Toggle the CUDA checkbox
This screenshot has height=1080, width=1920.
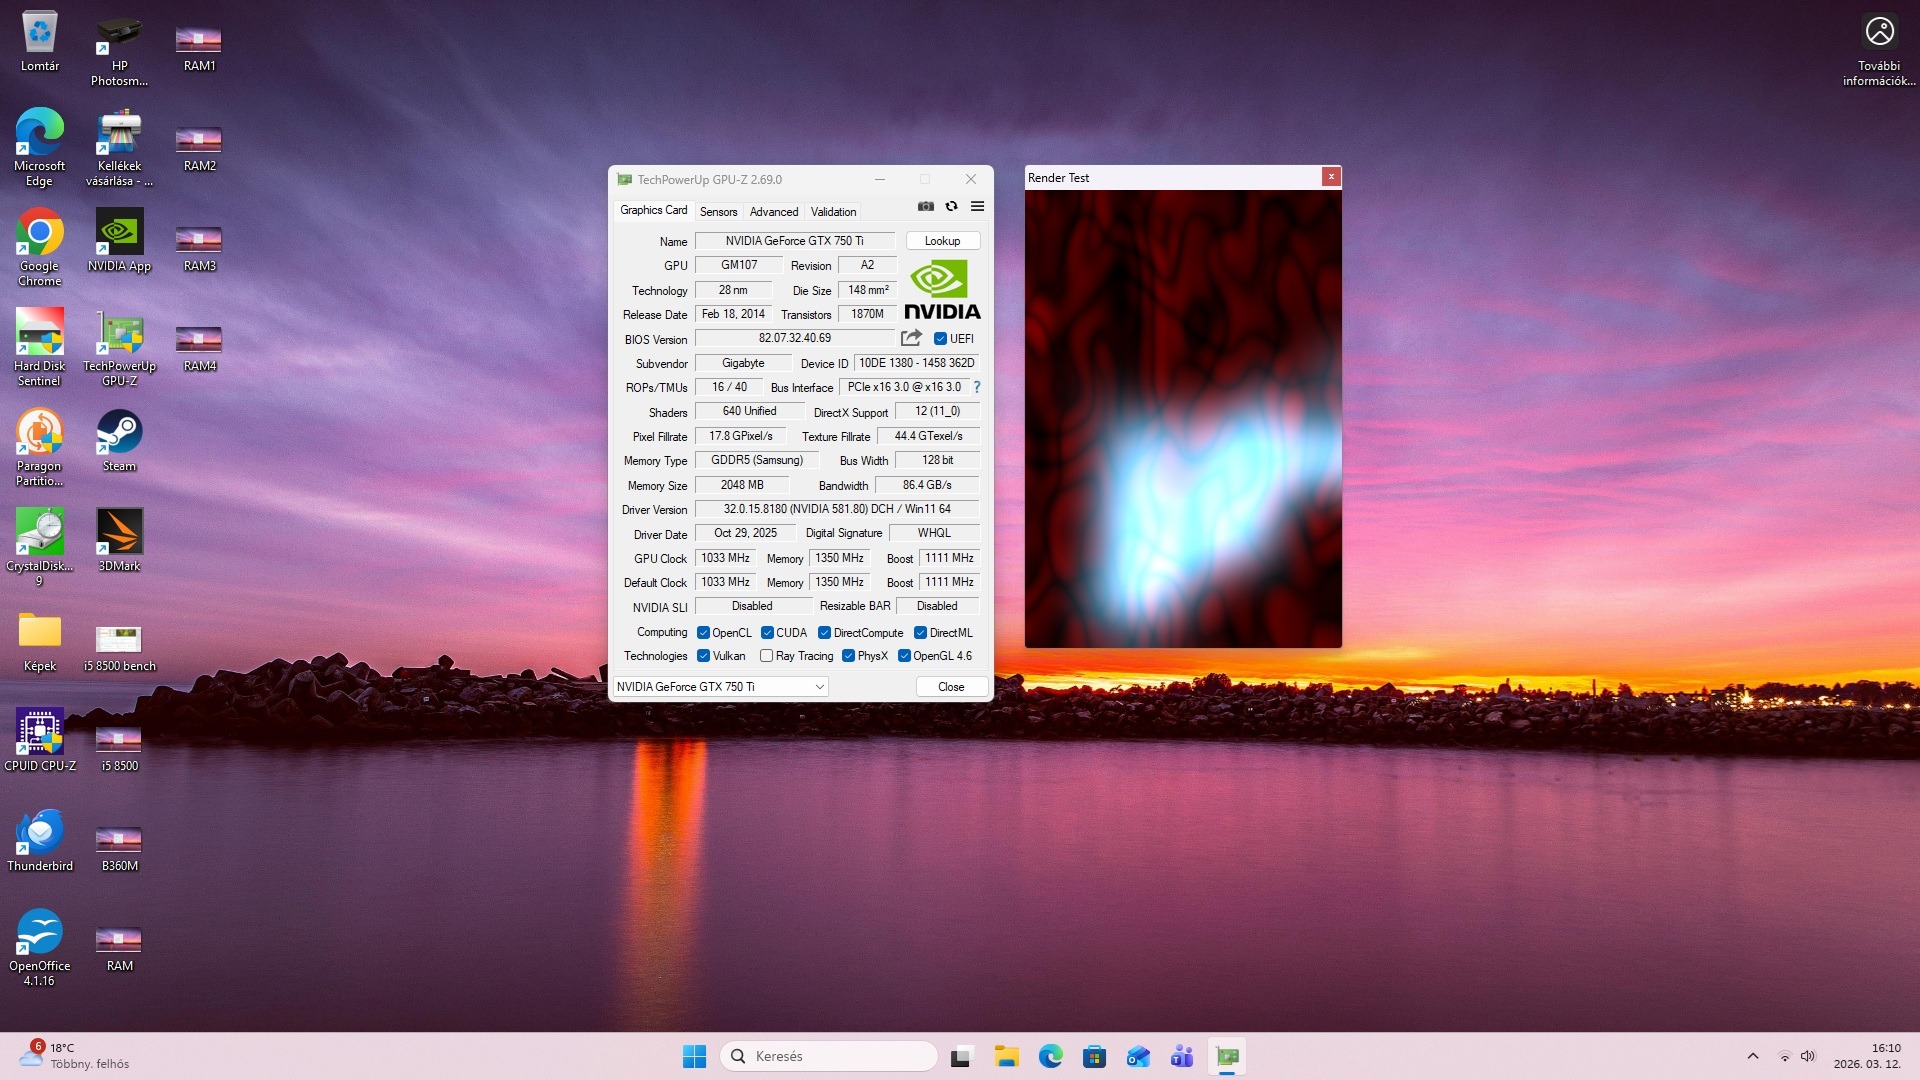click(x=767, y=633)
